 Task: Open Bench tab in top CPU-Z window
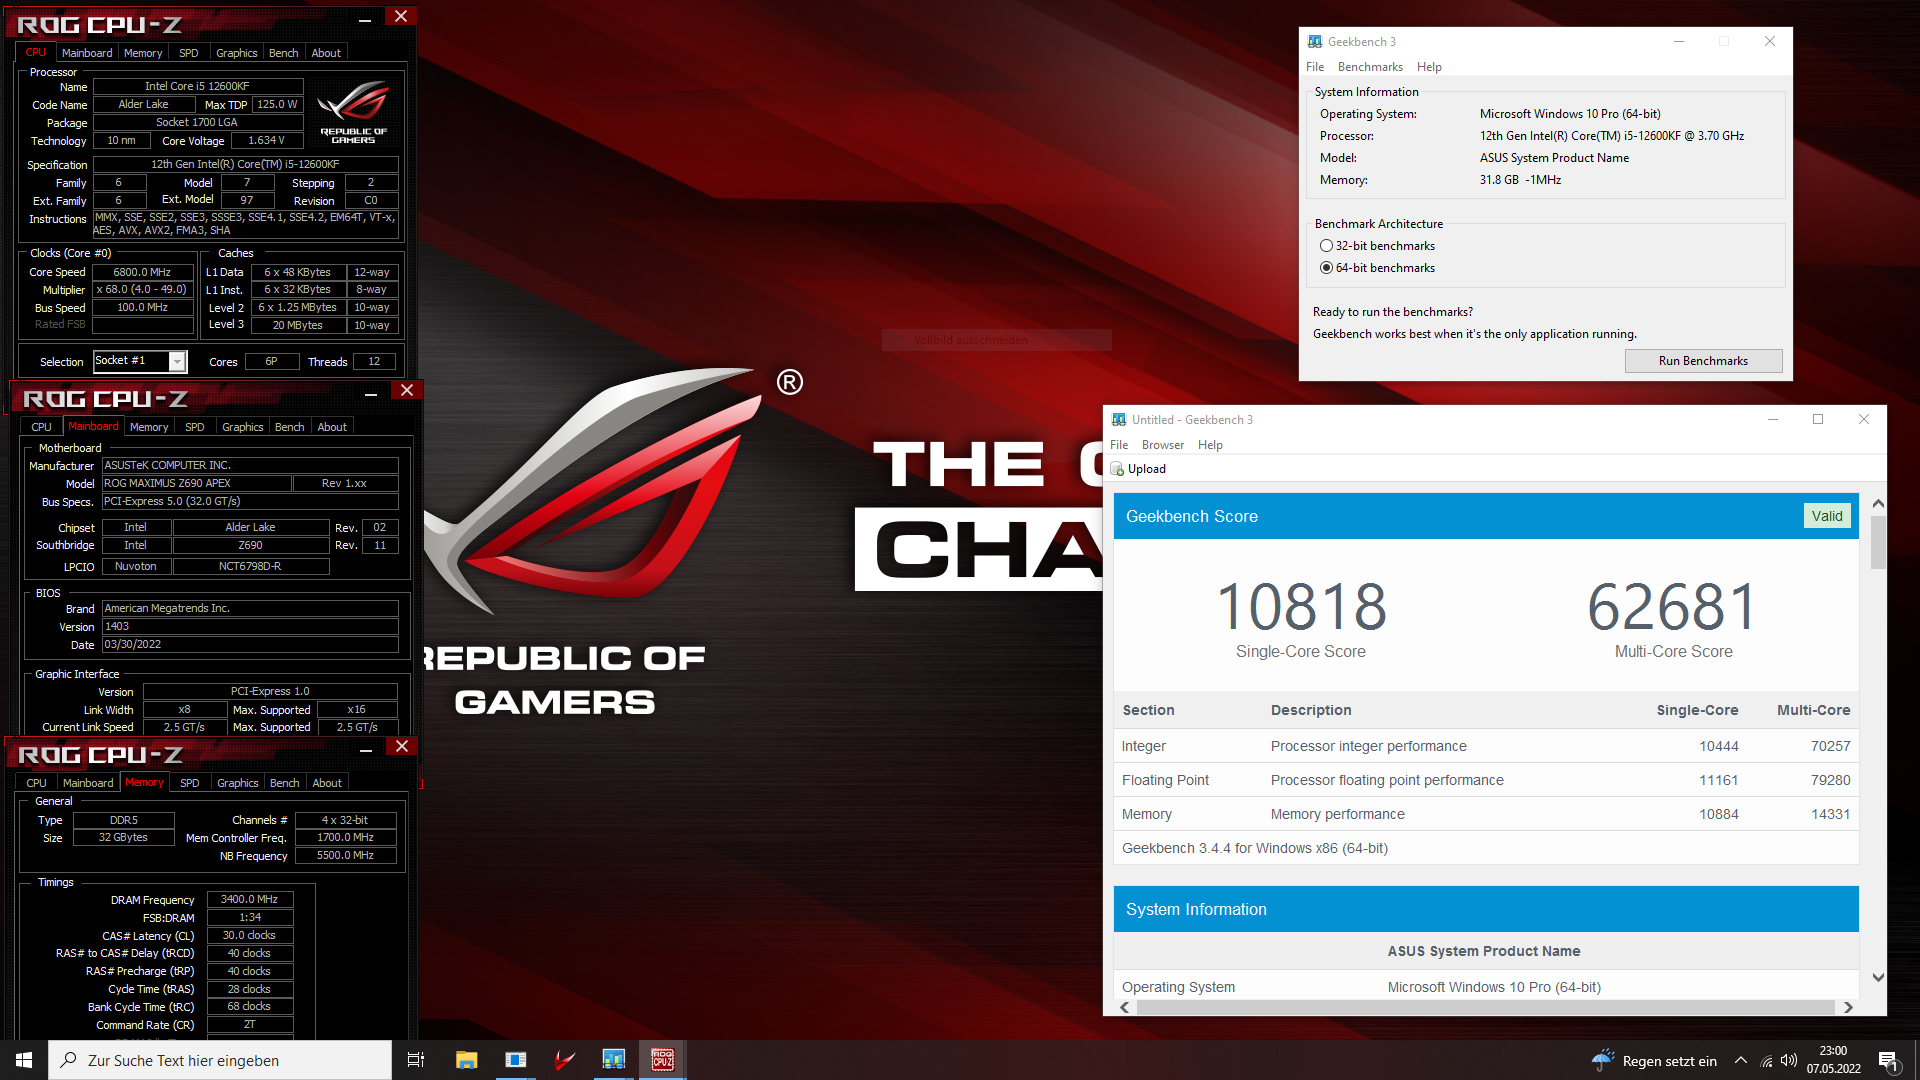pyautogui.click(x=284, y=53)
